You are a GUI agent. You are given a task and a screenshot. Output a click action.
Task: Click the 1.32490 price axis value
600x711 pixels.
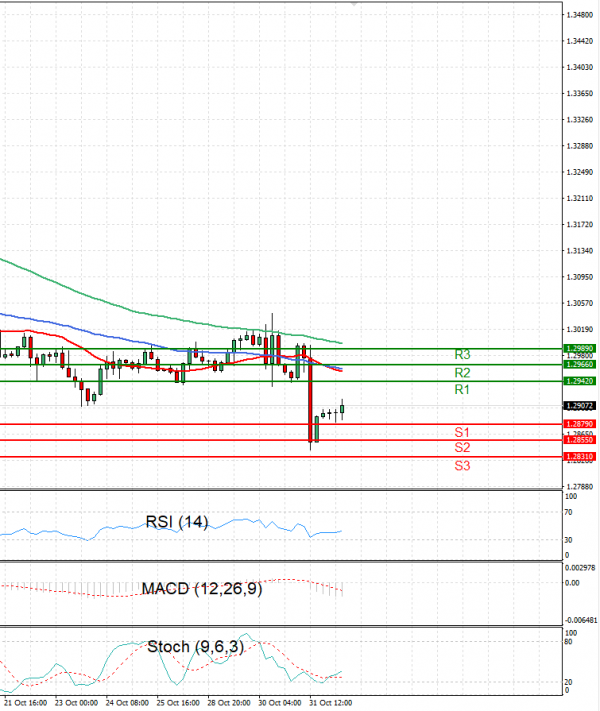(x=580, y=172)
